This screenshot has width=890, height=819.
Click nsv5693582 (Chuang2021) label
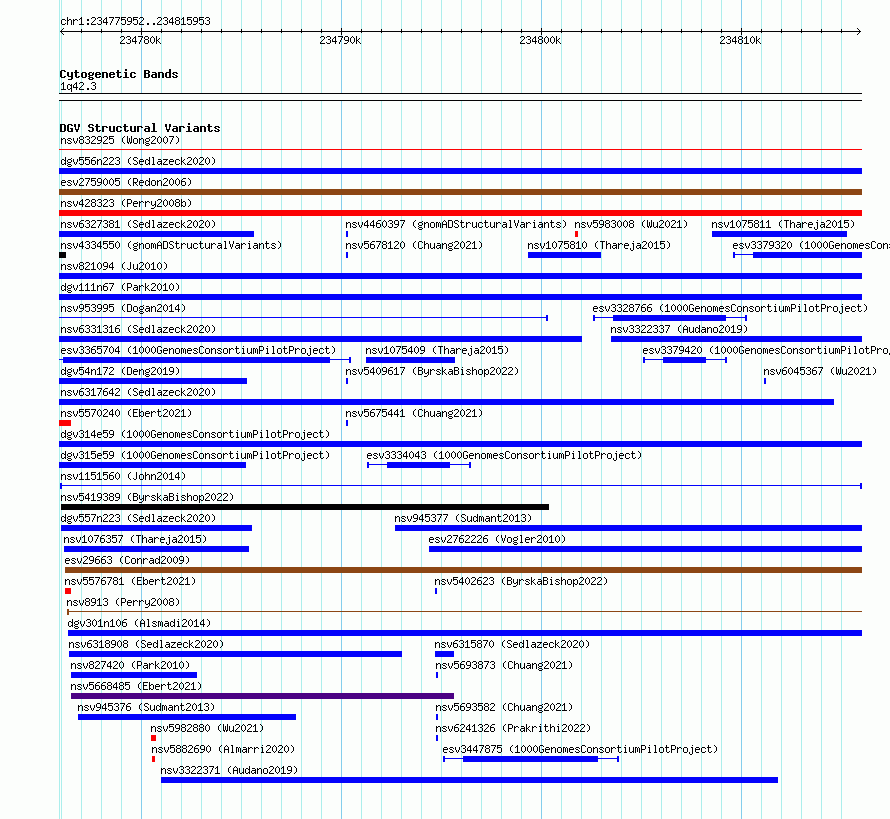[504, 707]
